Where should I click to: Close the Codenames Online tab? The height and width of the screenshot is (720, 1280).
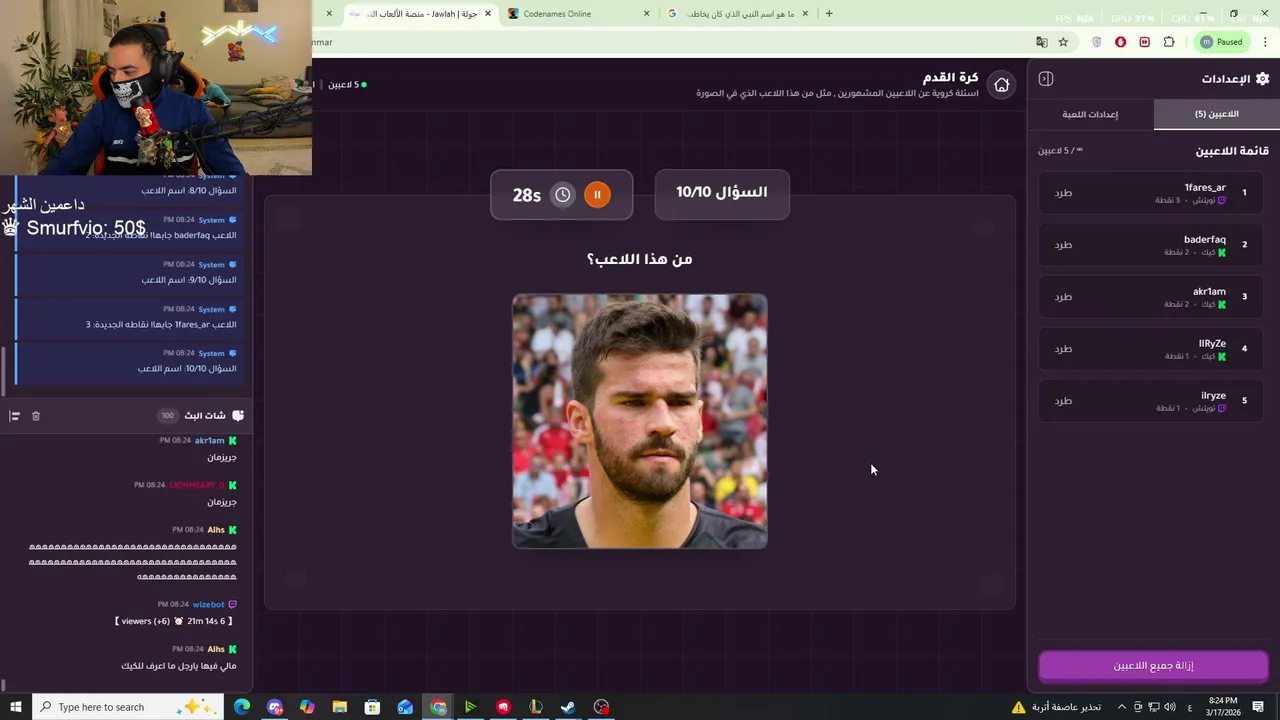[646, 14]
